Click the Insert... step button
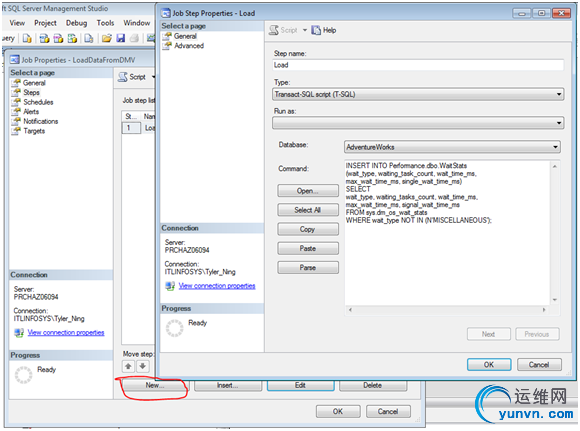 click(x=228, y=385)
